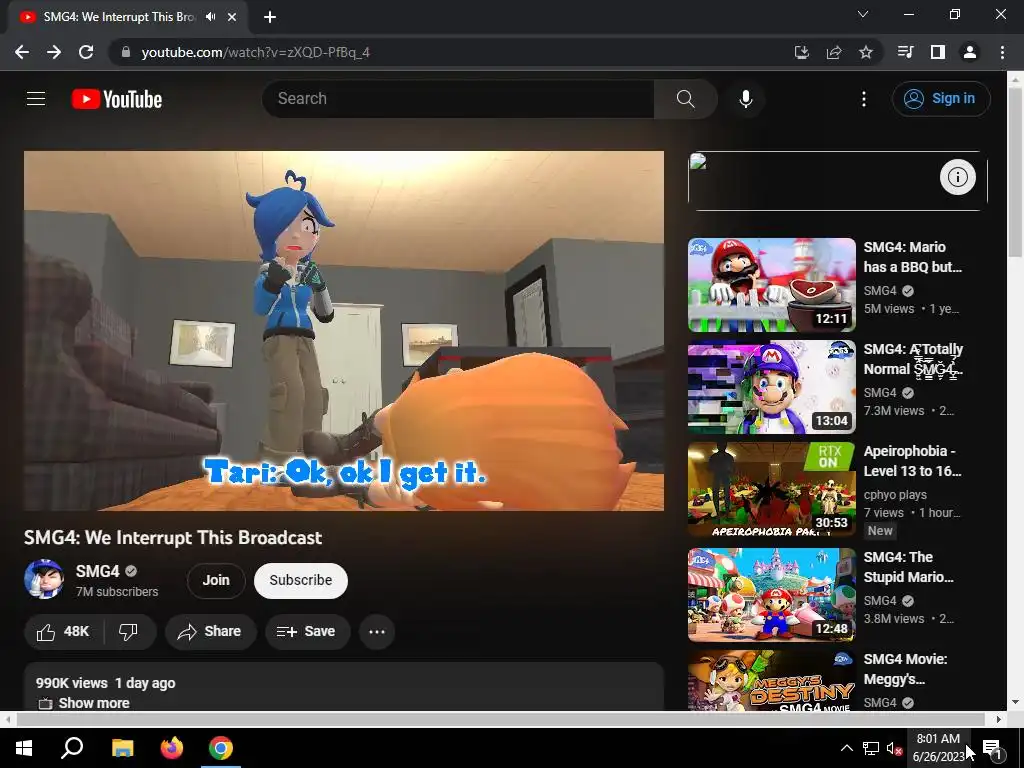Click the horizontal page scrollbar
The width and height of the screenshot is (1024, 768).
500,719
